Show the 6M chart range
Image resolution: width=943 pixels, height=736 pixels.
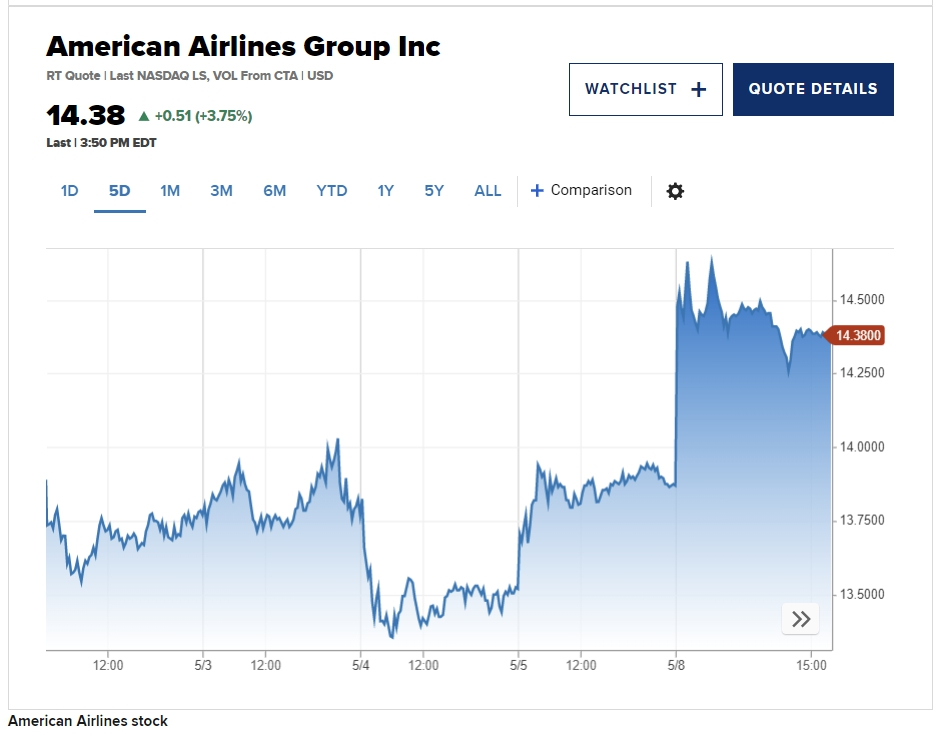(x=274, y=191)
